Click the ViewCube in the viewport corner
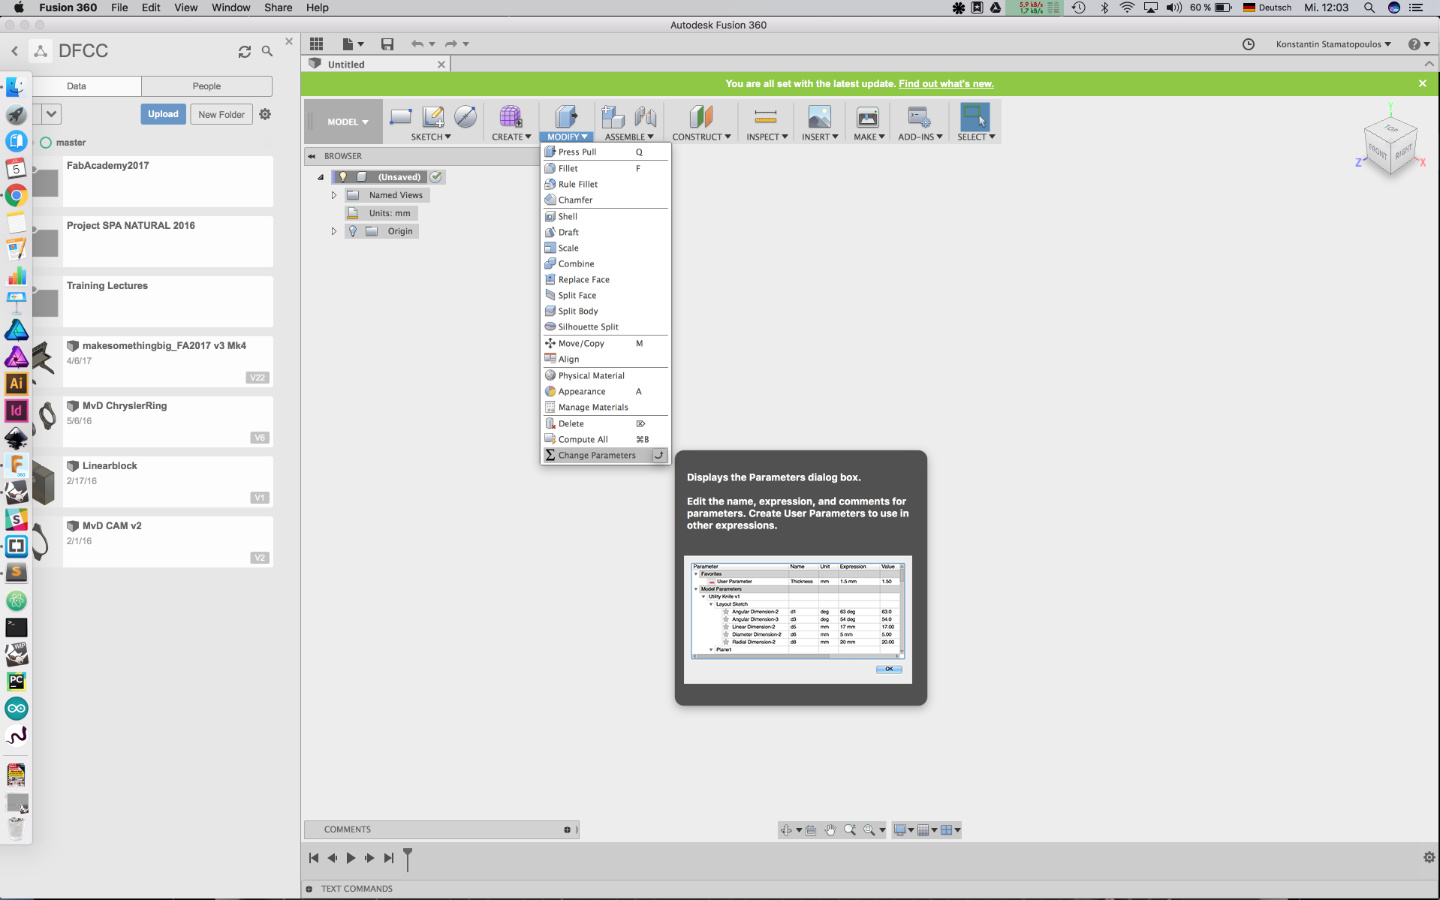The height and width of the screenshot is (900, 1440). pos(1391,146)
